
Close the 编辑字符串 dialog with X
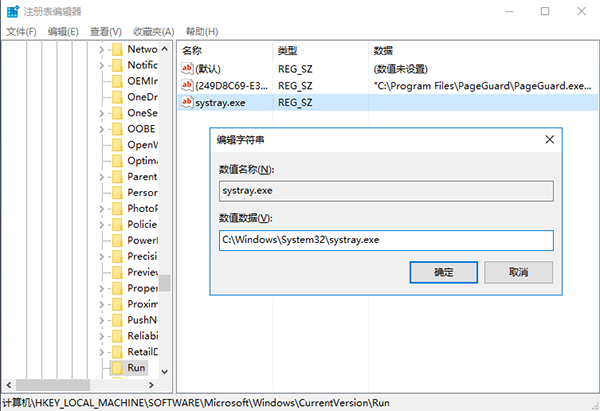[x=549, y=140]
